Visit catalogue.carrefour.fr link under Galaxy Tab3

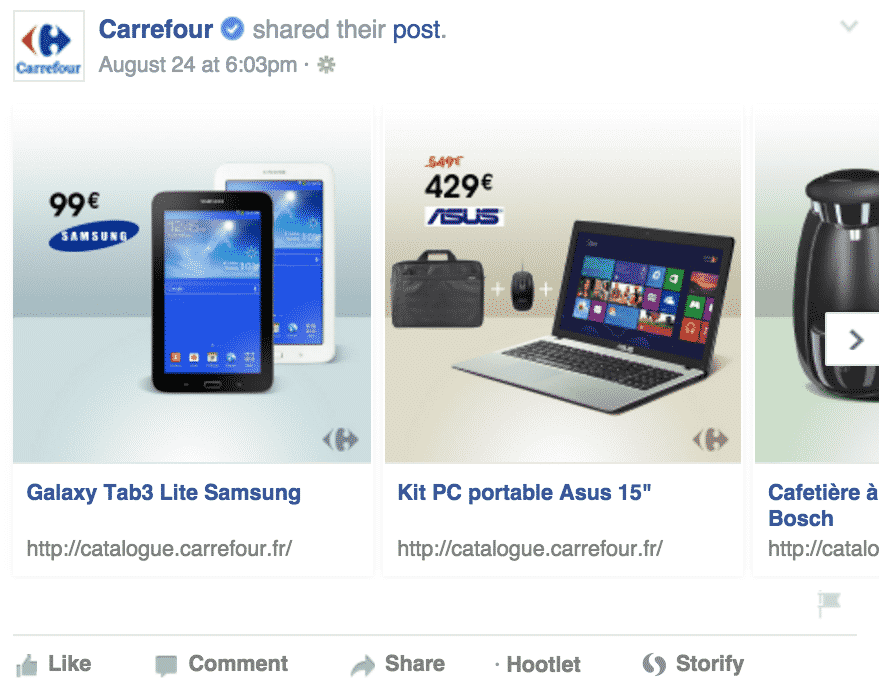[159, 548]
